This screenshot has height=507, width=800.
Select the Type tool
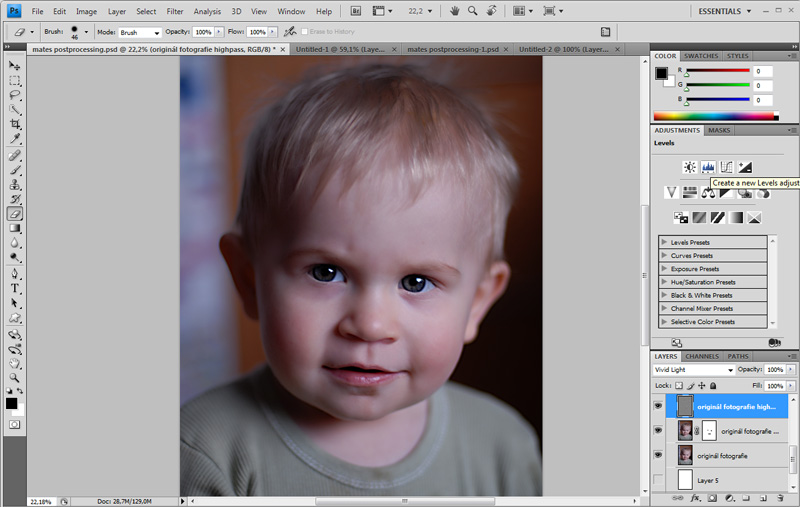[x=15, y=288]
